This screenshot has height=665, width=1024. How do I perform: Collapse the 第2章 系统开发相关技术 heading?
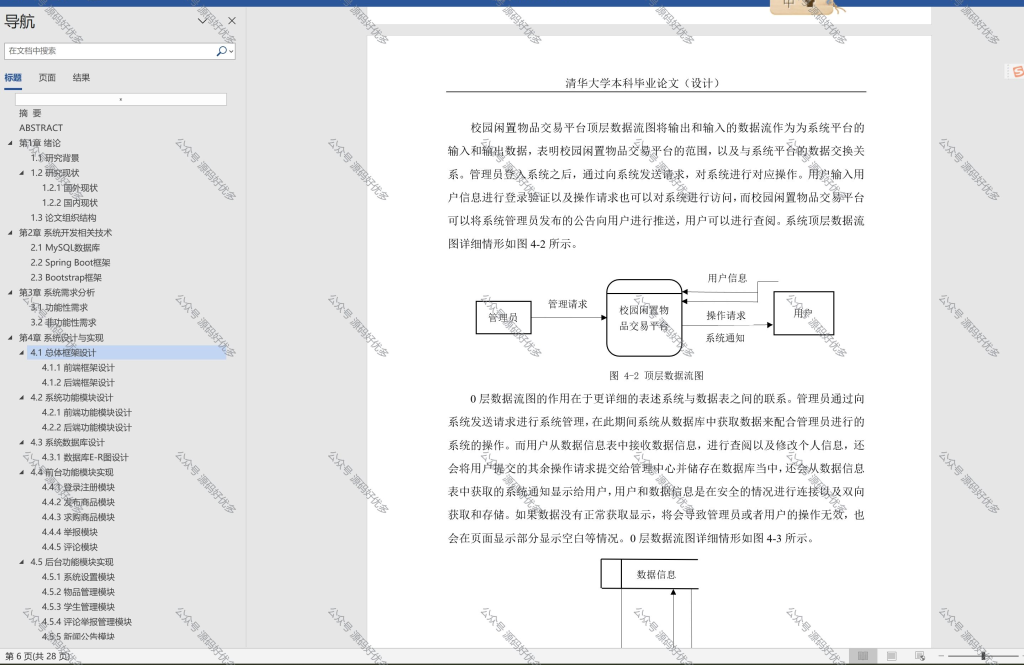point(10,233)
